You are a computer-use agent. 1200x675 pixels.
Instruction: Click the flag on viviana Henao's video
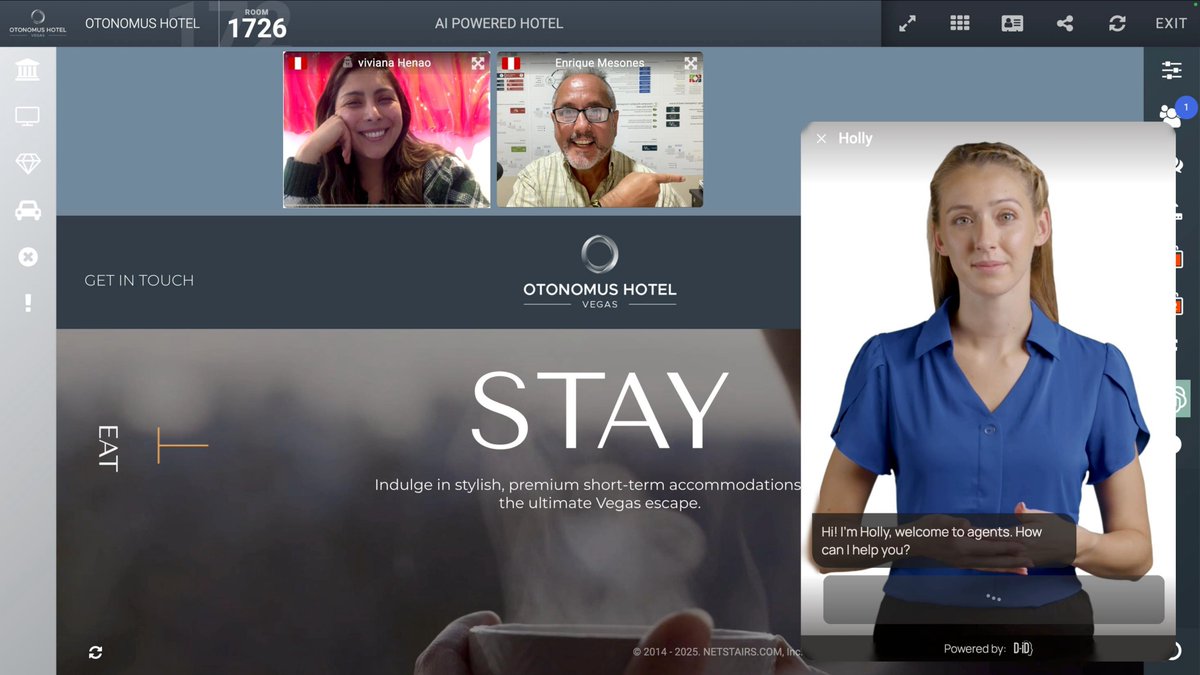tap(296, 63)
